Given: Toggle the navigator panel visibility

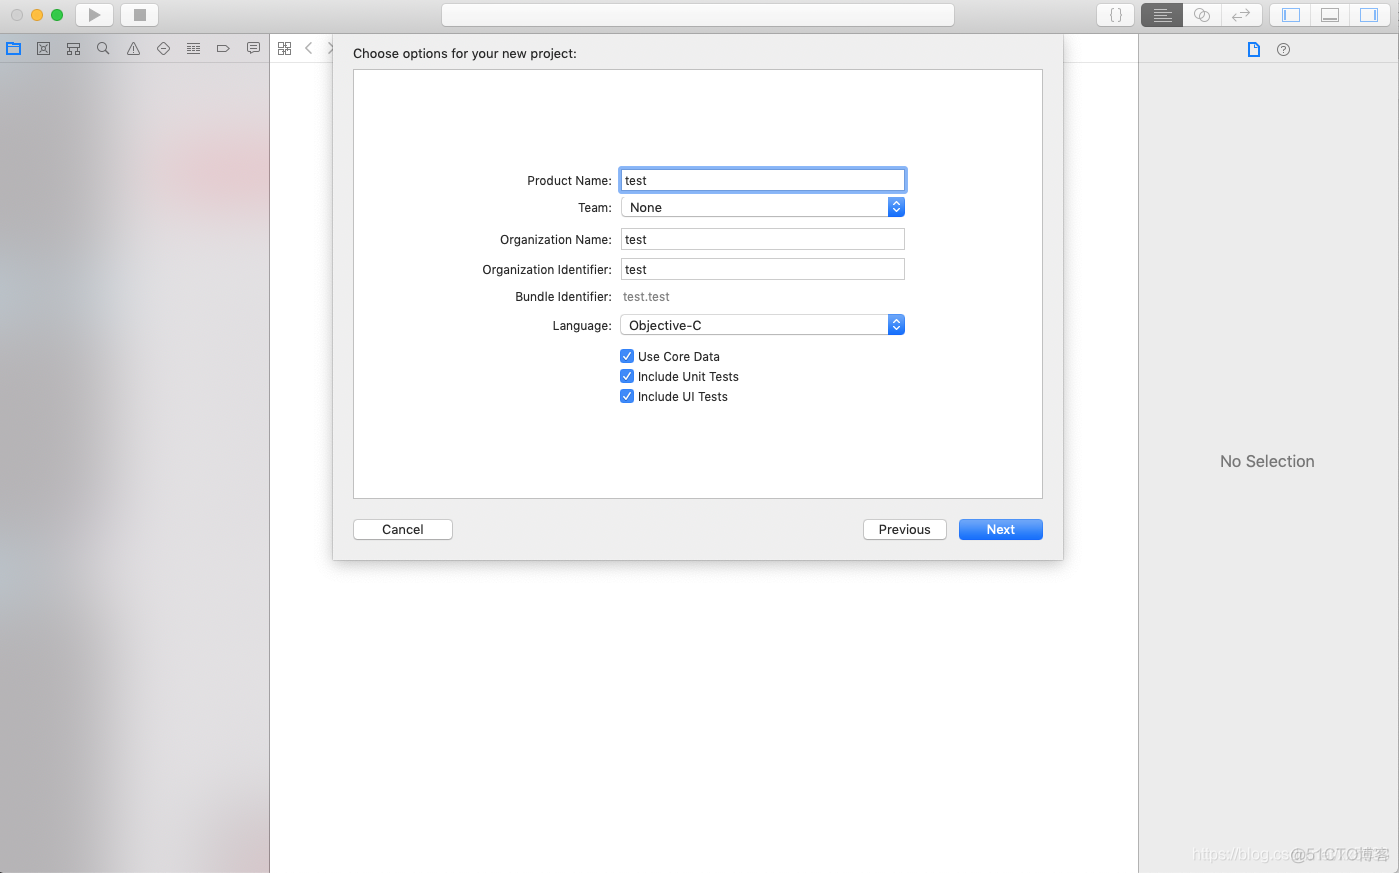Looking at the screenshot, I should coord(1291,15).
